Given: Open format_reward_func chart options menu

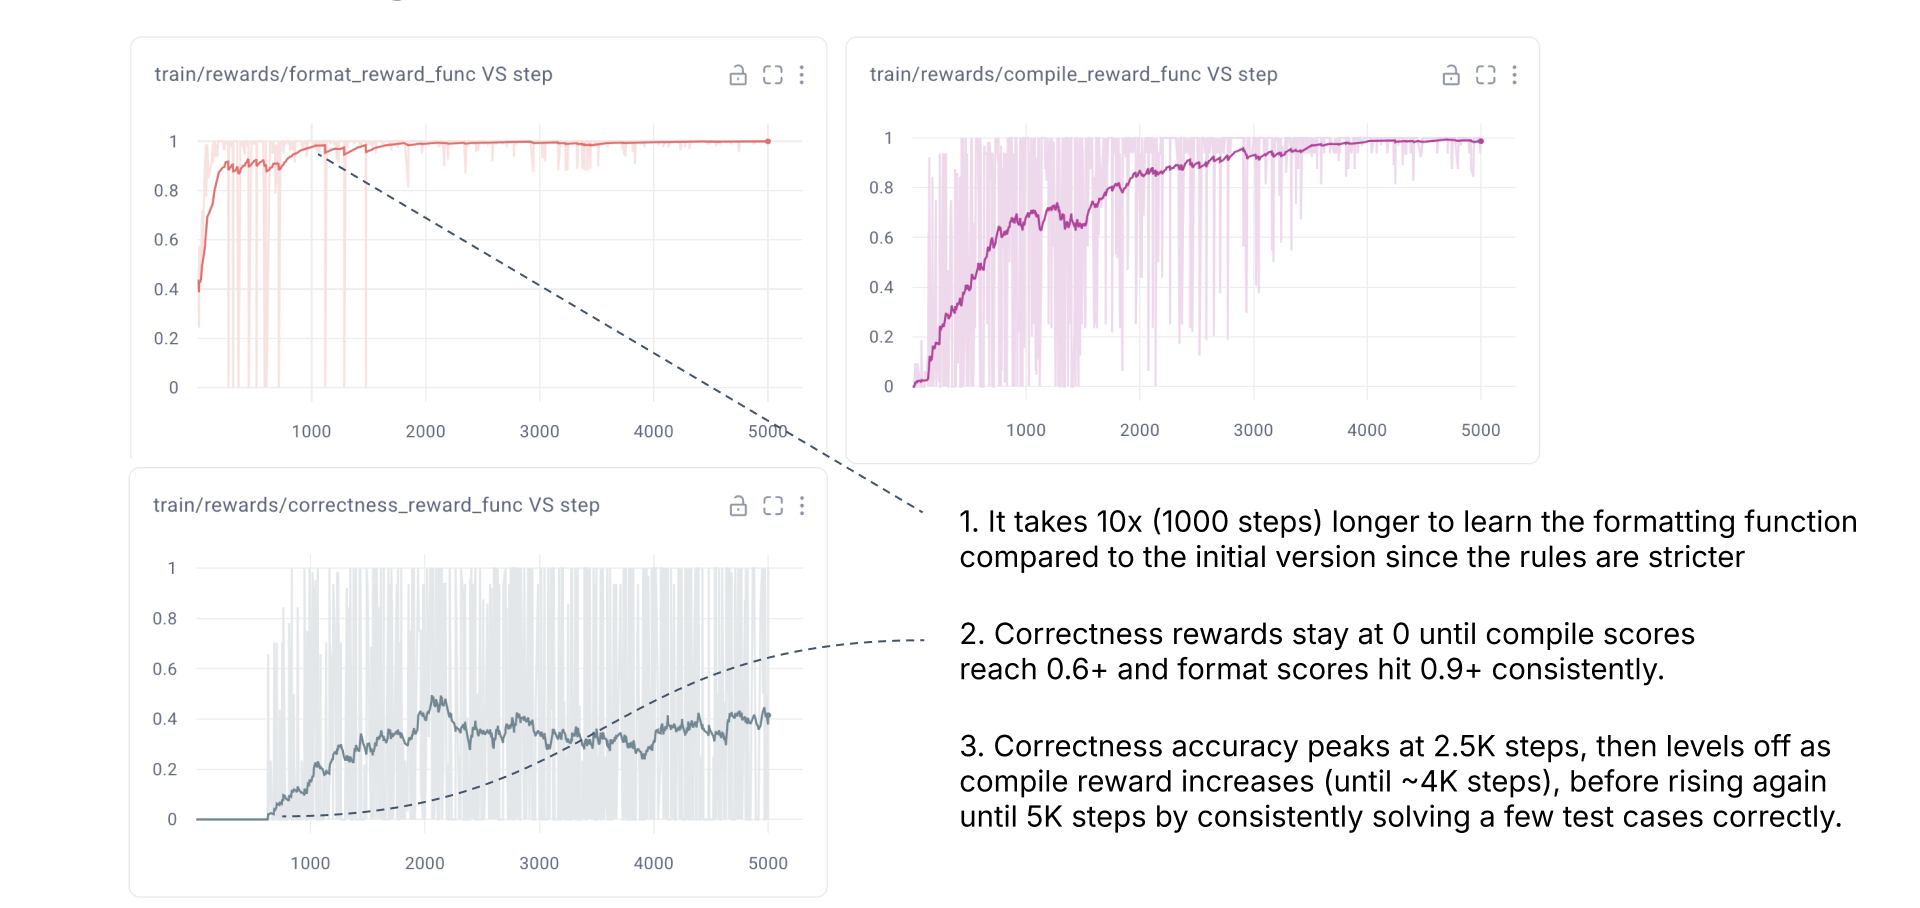Looking at the screenshot, I should pos(802,75).
